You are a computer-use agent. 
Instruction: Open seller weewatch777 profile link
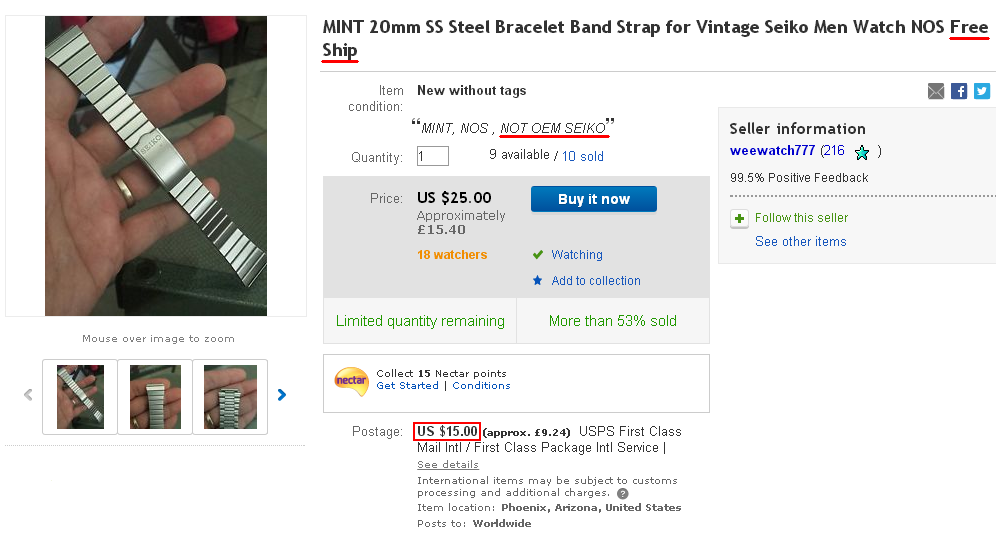(x=773, y=151)
